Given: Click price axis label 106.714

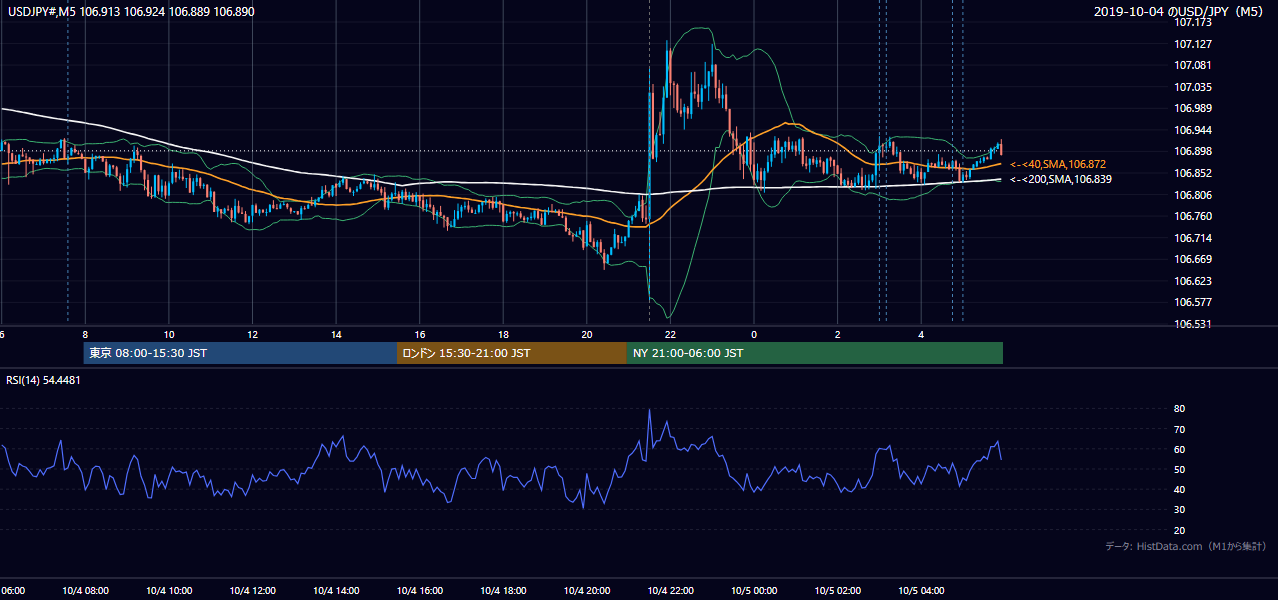Looking at the screenshot, I should click(1193, 238).
